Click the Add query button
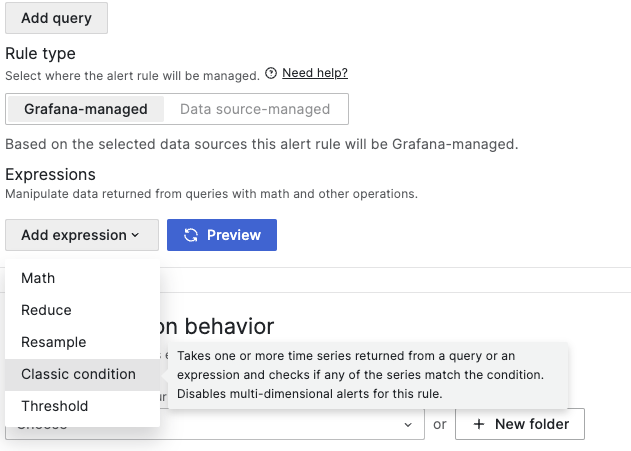Viewport: 631px width, 451px height. click(x=56, y=18)
